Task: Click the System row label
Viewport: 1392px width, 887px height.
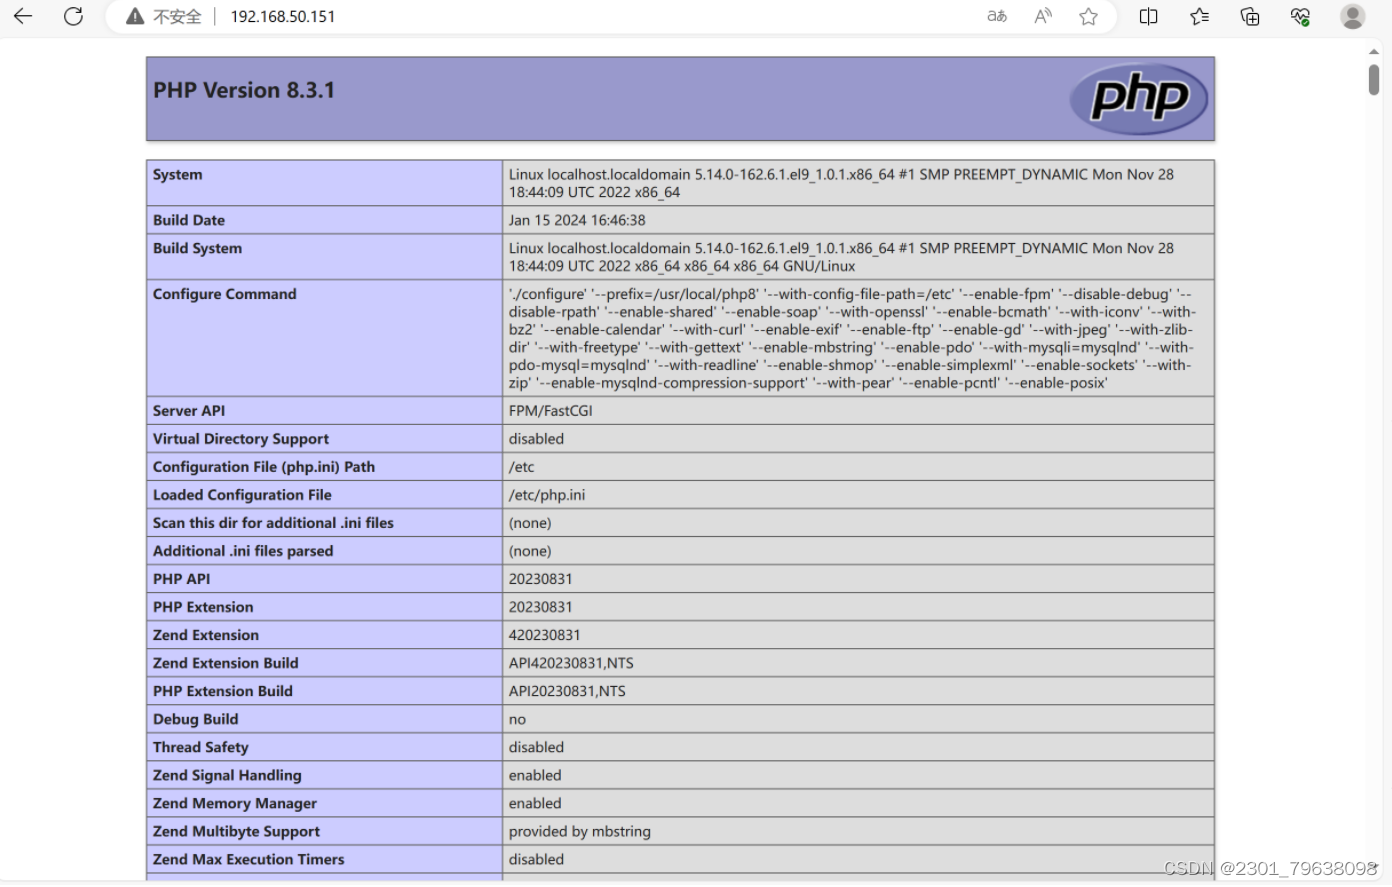Action: coord(178,174)
